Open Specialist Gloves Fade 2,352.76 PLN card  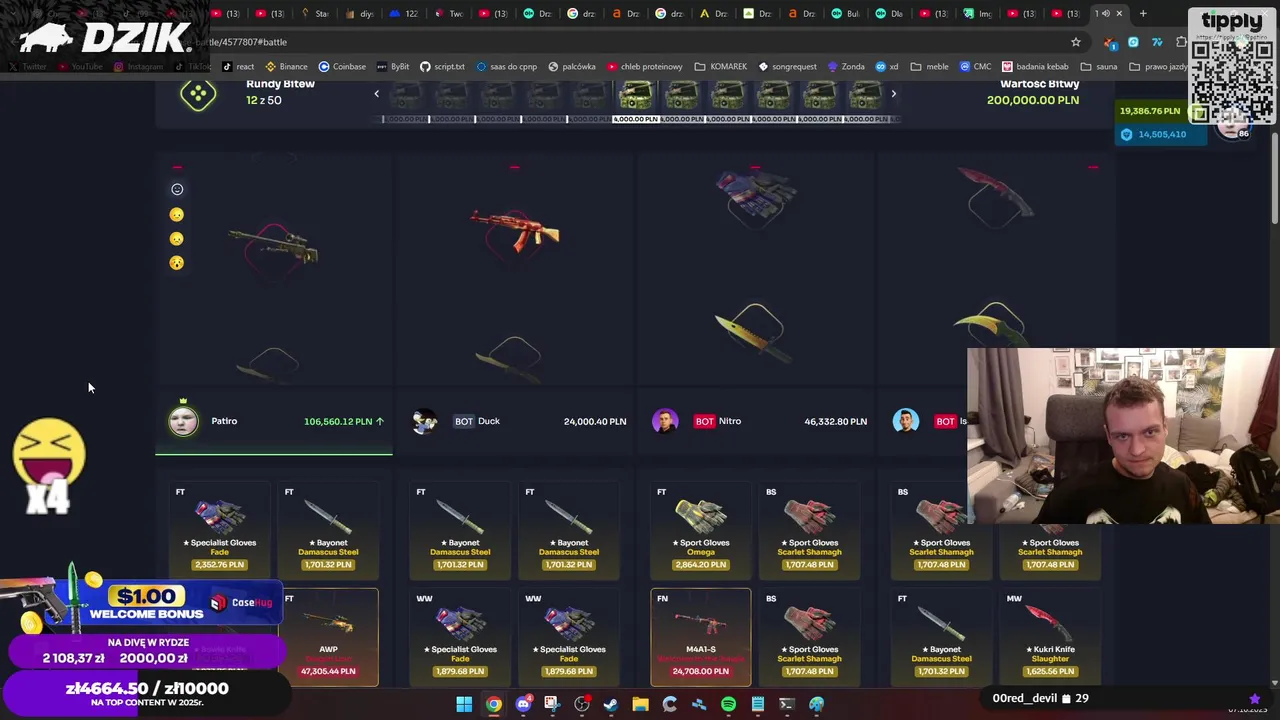click(219, 530)
